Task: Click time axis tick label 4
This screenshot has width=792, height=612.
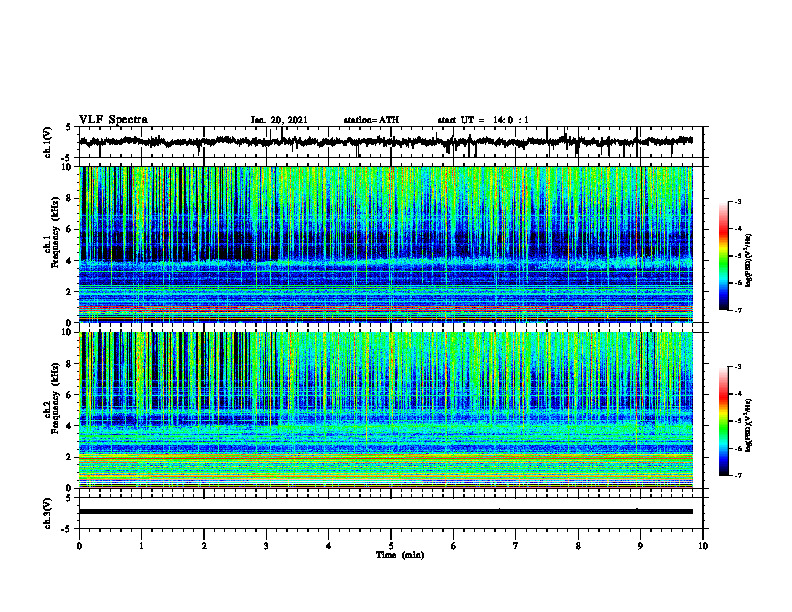Action: (x=329, y=546)
